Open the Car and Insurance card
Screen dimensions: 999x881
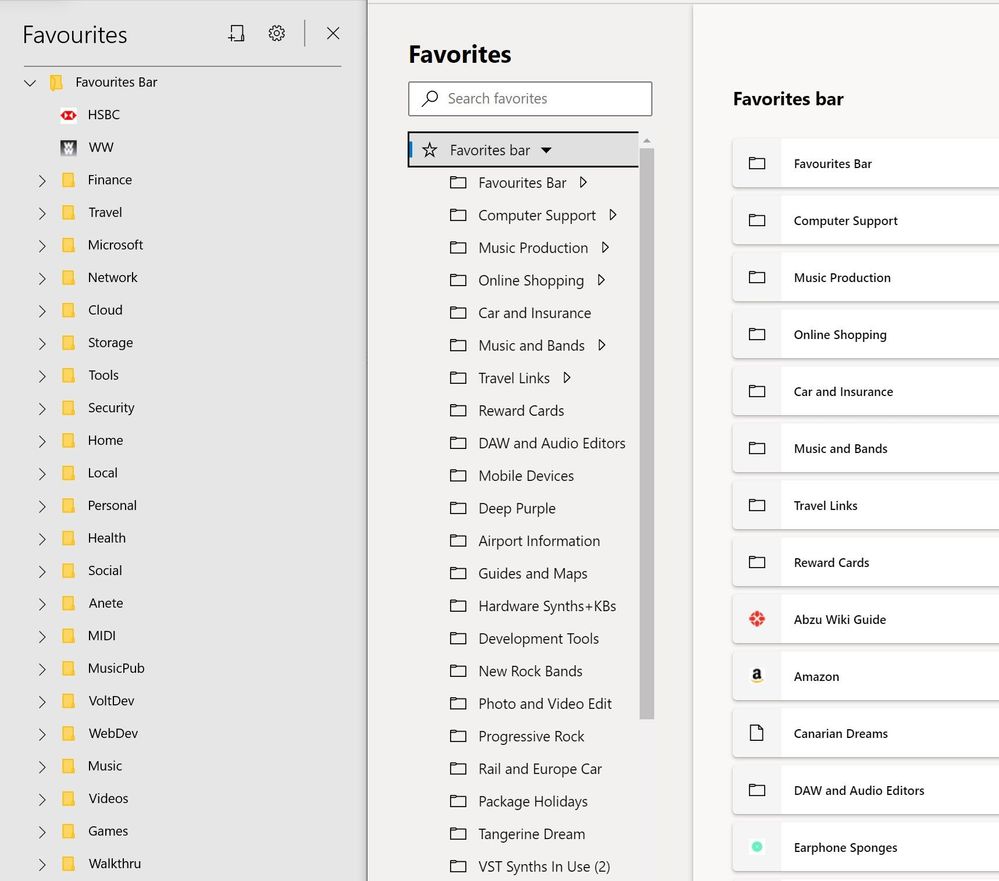[865, 391]
